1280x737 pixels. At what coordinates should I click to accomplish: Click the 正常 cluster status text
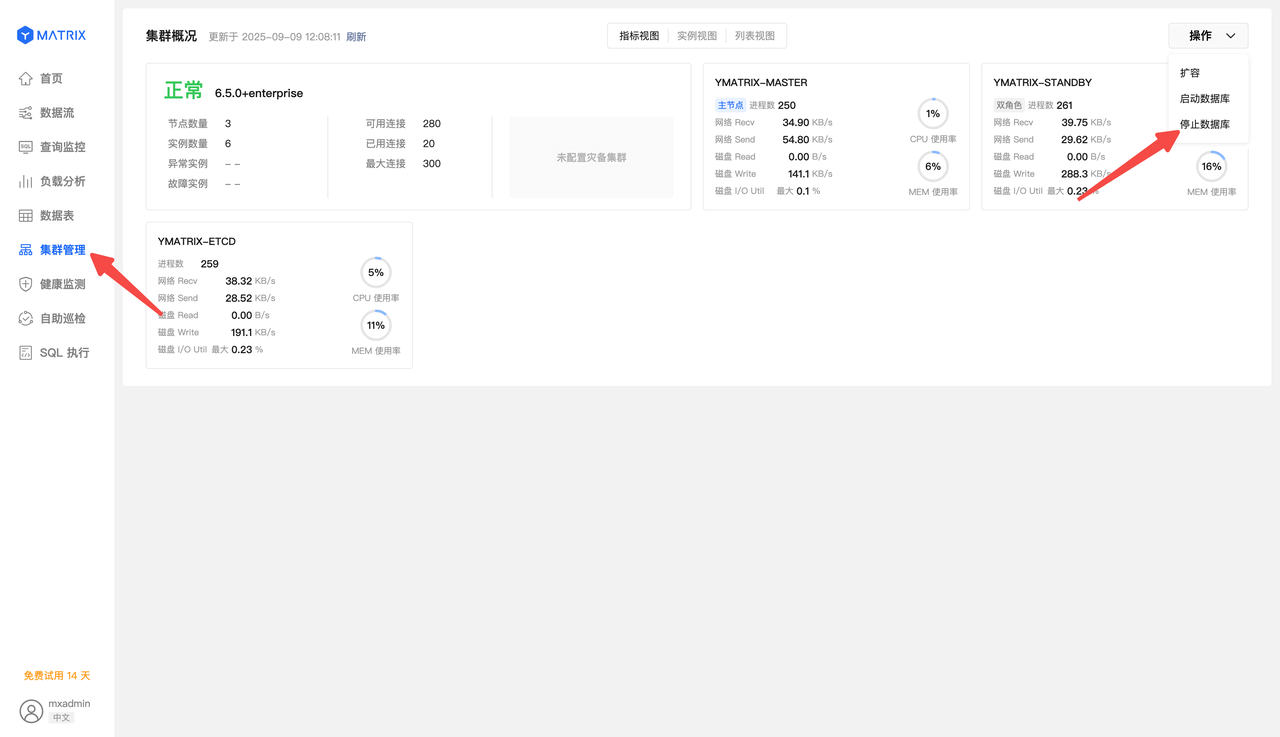pyautogui.click(x=184, y=91)
